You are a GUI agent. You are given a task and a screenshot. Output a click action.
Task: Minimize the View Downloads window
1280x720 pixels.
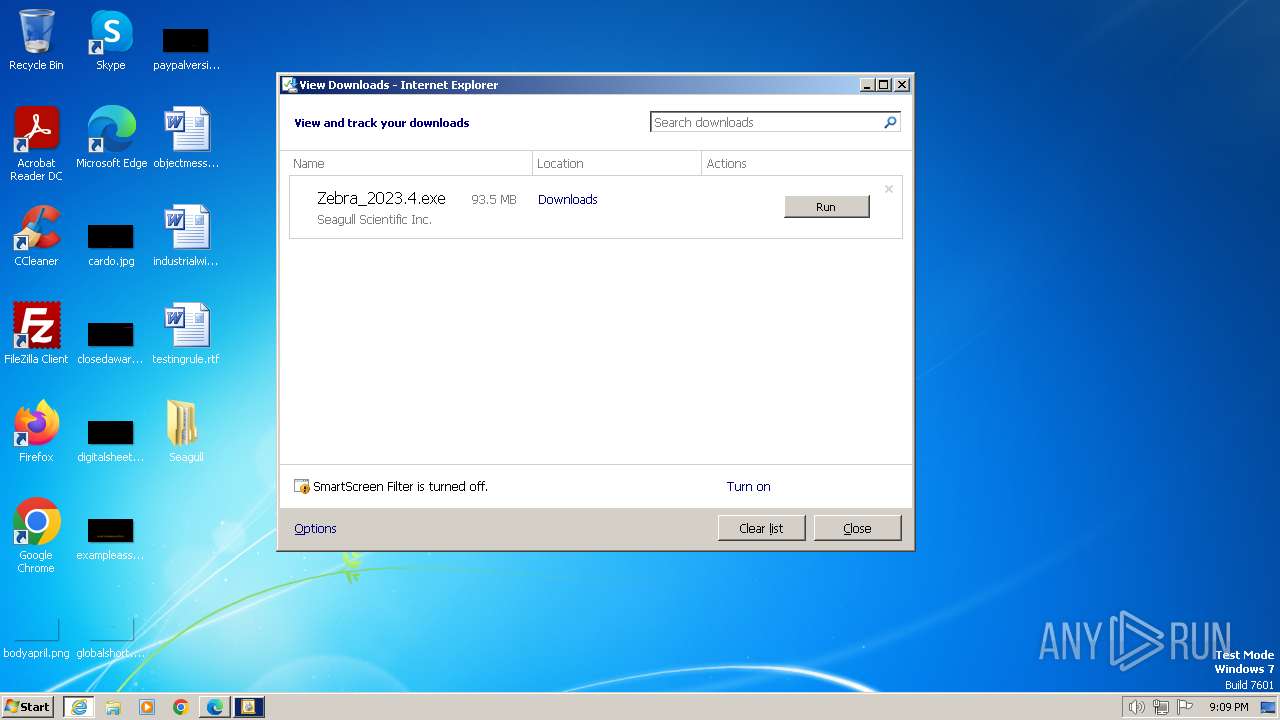pos(867,85)
